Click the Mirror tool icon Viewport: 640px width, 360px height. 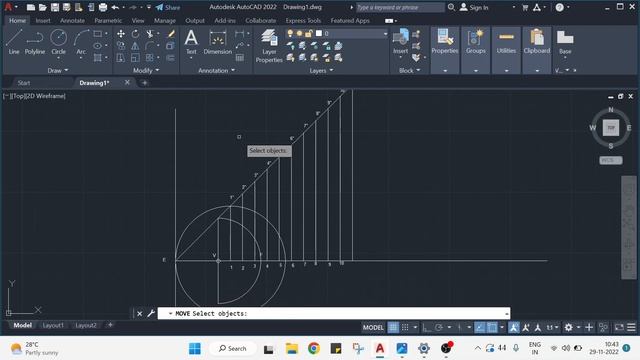click(135, 46)
